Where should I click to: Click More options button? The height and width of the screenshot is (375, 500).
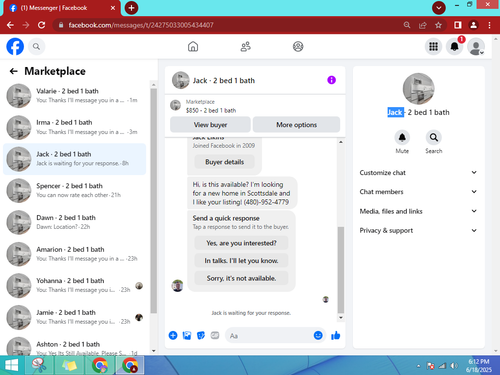[x=296, y=125]
